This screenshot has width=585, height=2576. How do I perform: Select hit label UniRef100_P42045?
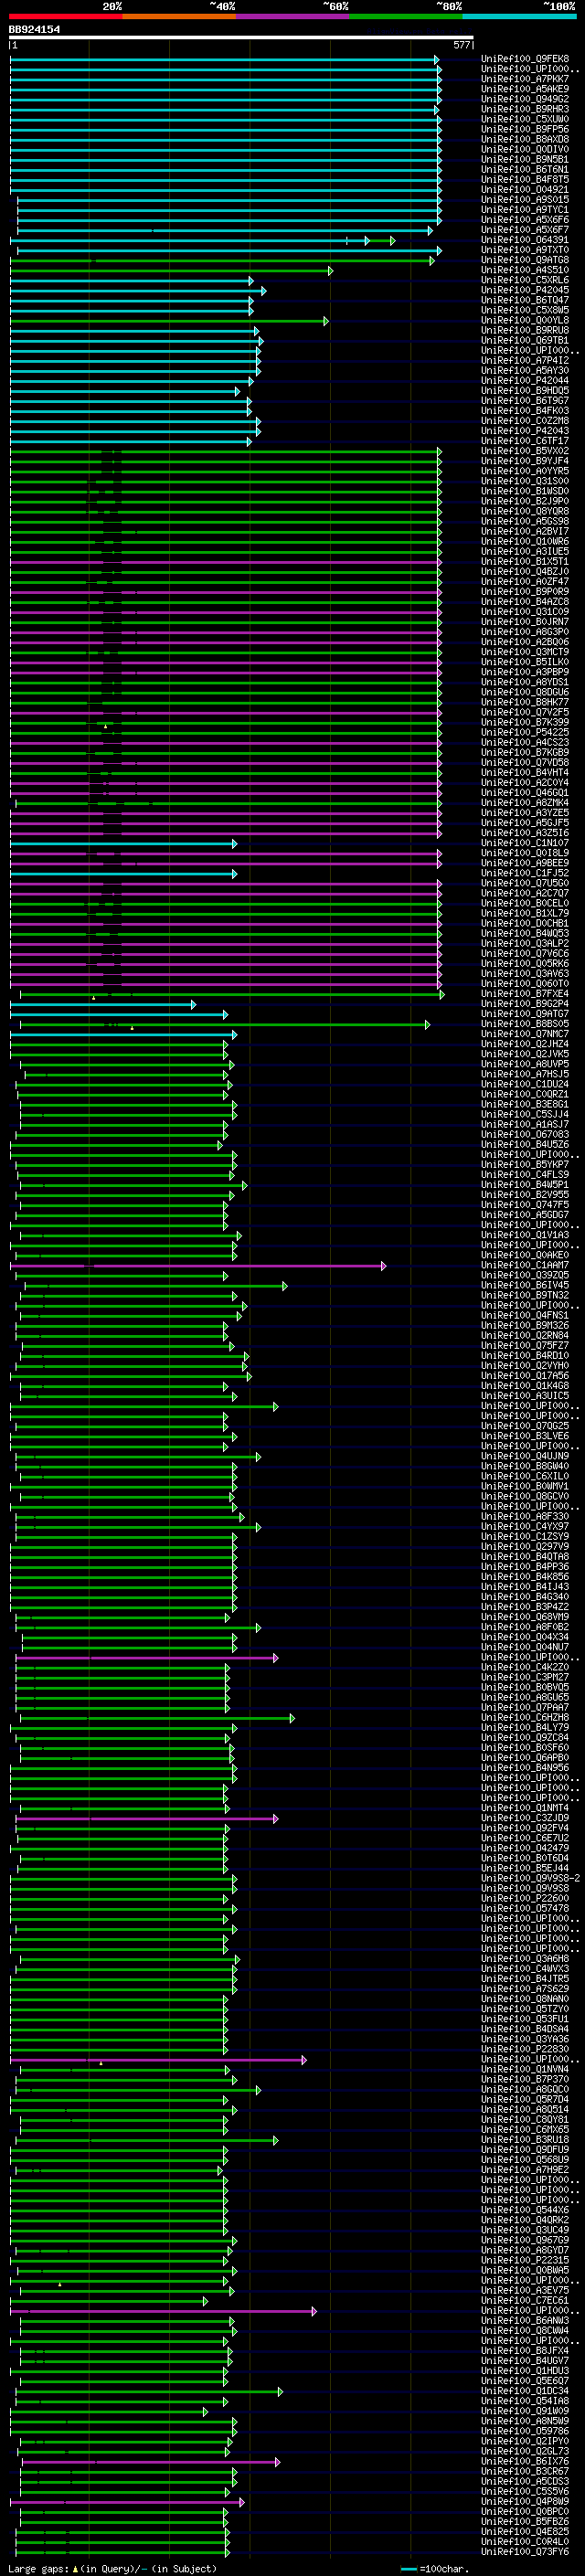[525, 290]
